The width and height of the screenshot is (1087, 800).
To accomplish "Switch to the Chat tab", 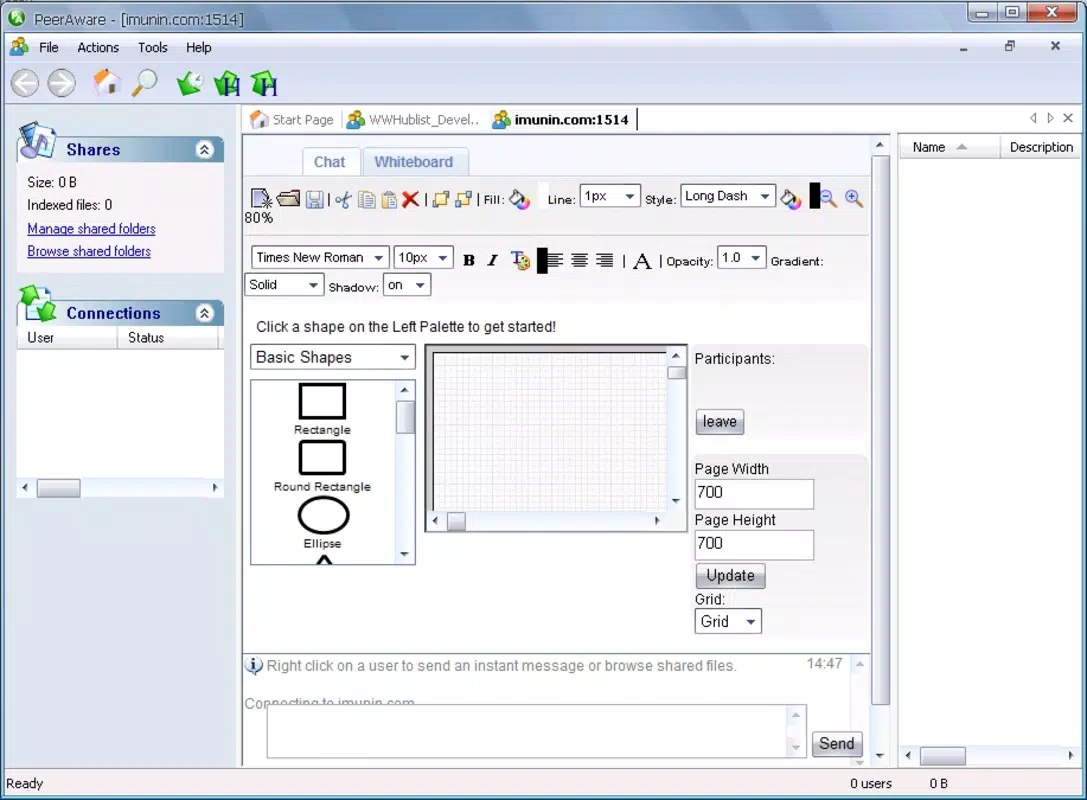I will tap(329, 162).
